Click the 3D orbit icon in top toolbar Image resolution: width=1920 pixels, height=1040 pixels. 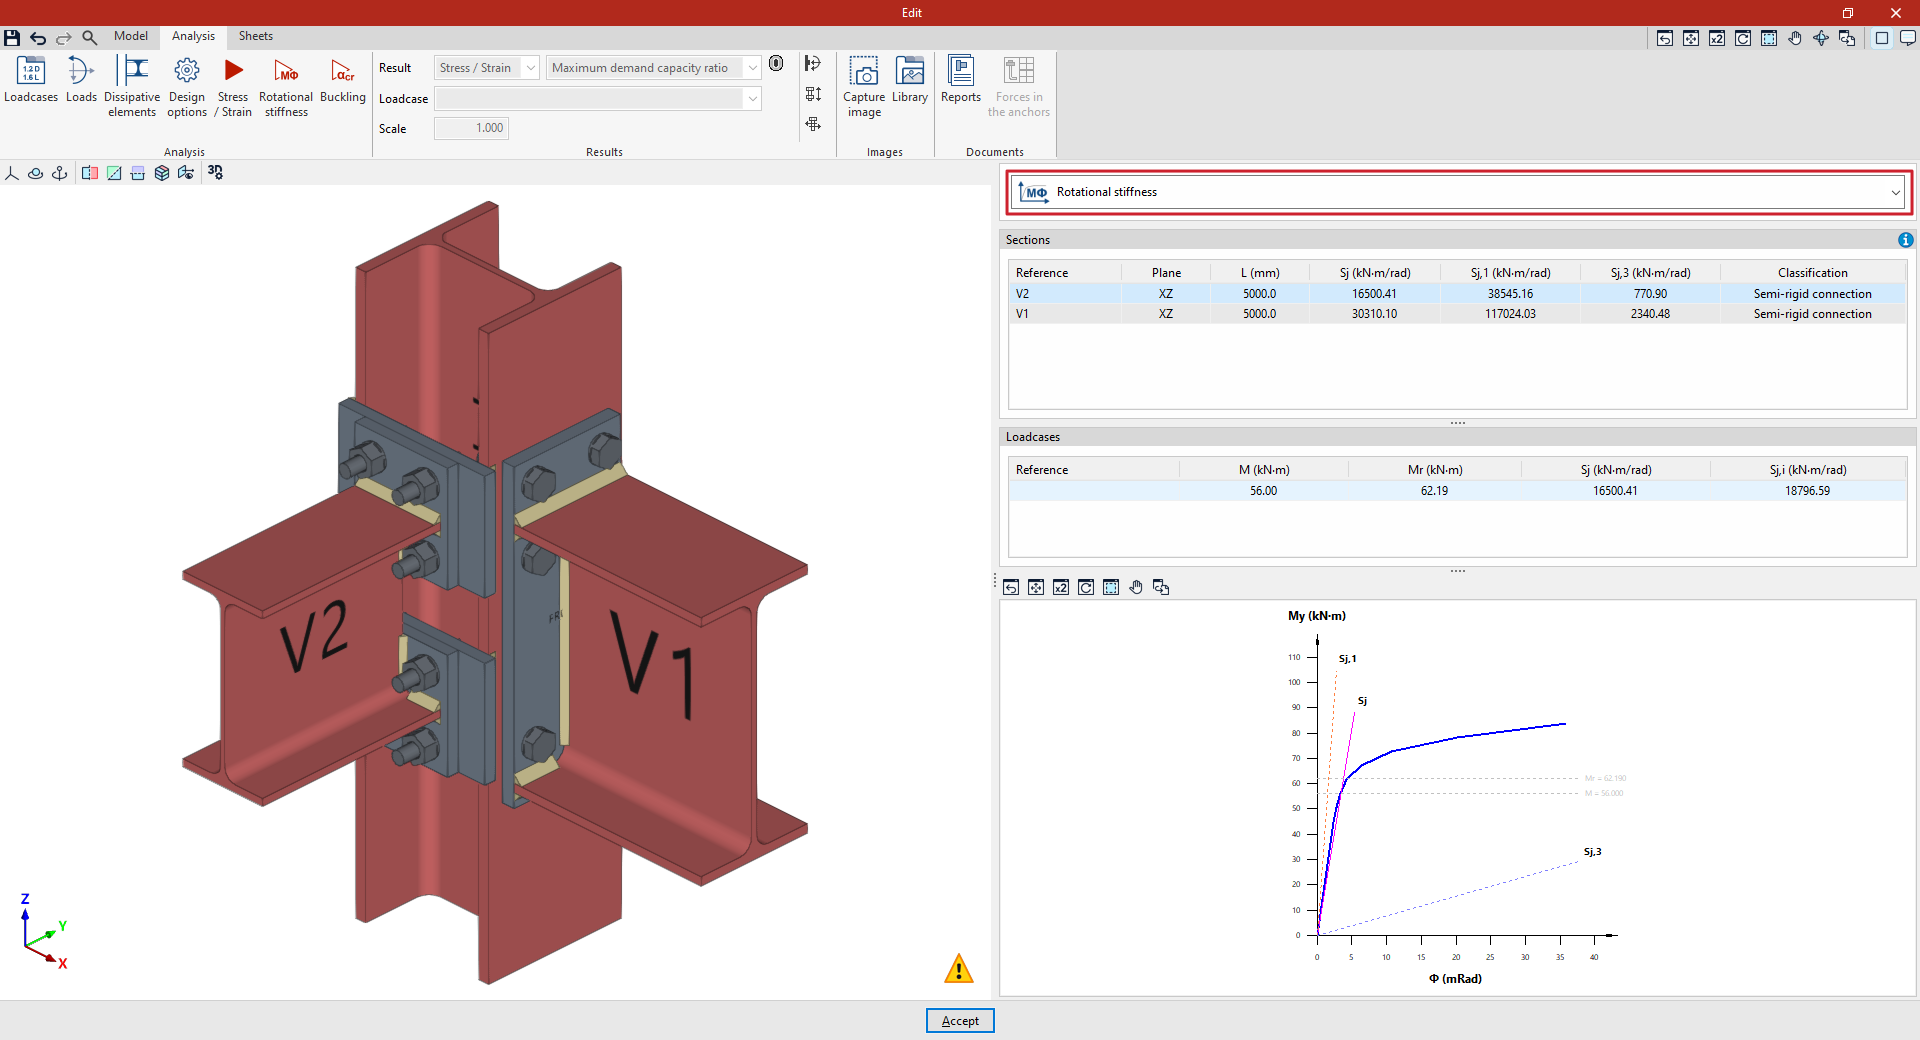coord(1821,38)
